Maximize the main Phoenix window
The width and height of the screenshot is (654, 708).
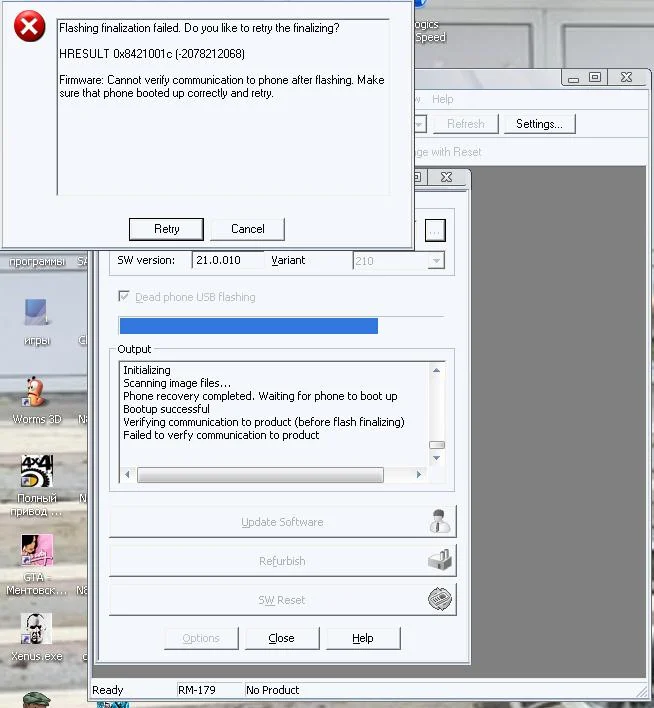tap(595, 77)
